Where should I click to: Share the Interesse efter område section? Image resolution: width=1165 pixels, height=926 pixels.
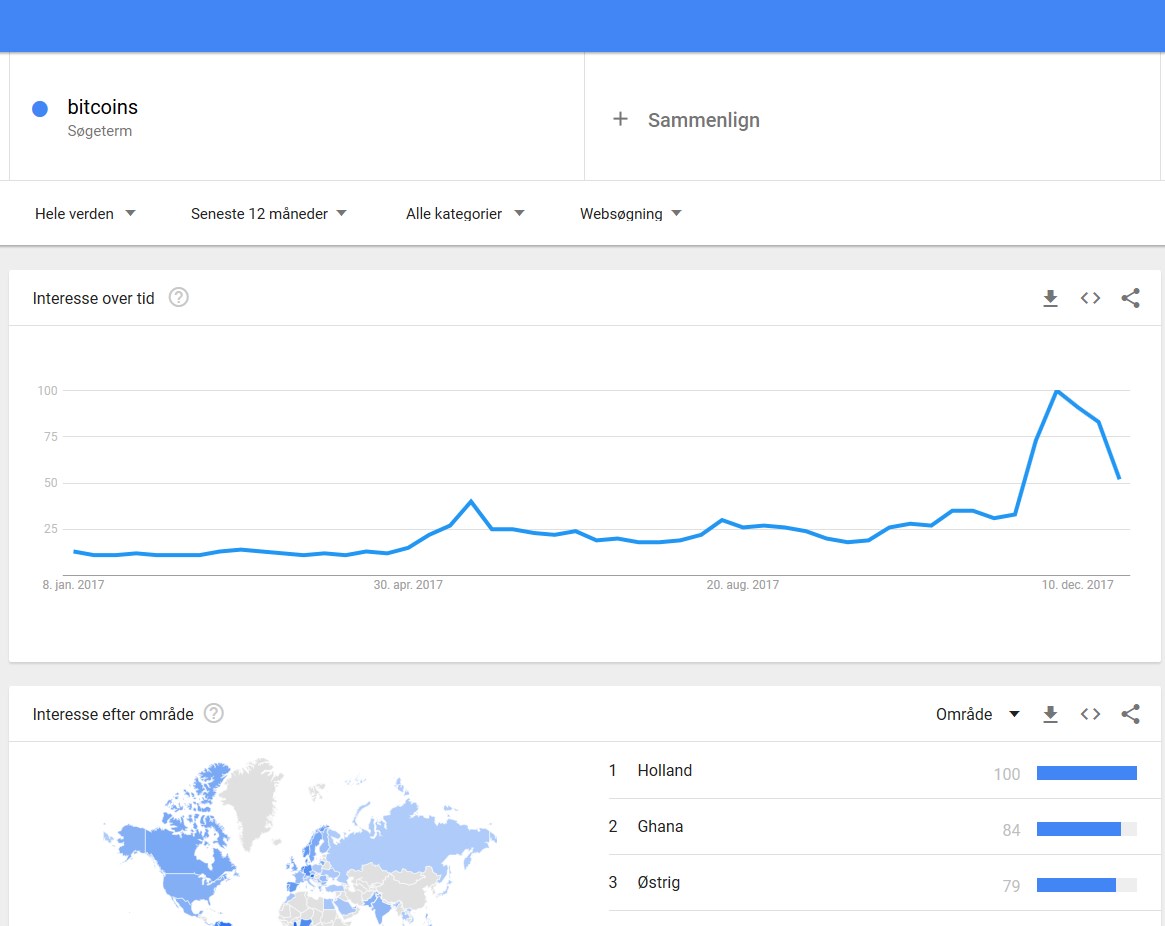pyautogui.click(x=1130, y=714)
